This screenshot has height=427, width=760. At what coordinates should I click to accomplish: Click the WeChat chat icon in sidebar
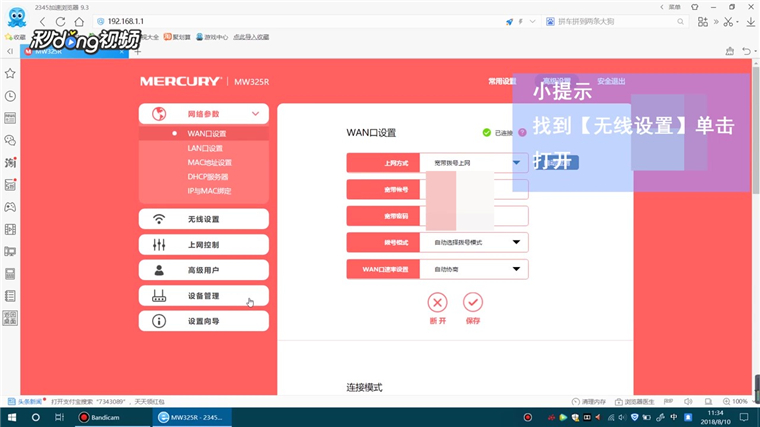click(x=10, y=141)
